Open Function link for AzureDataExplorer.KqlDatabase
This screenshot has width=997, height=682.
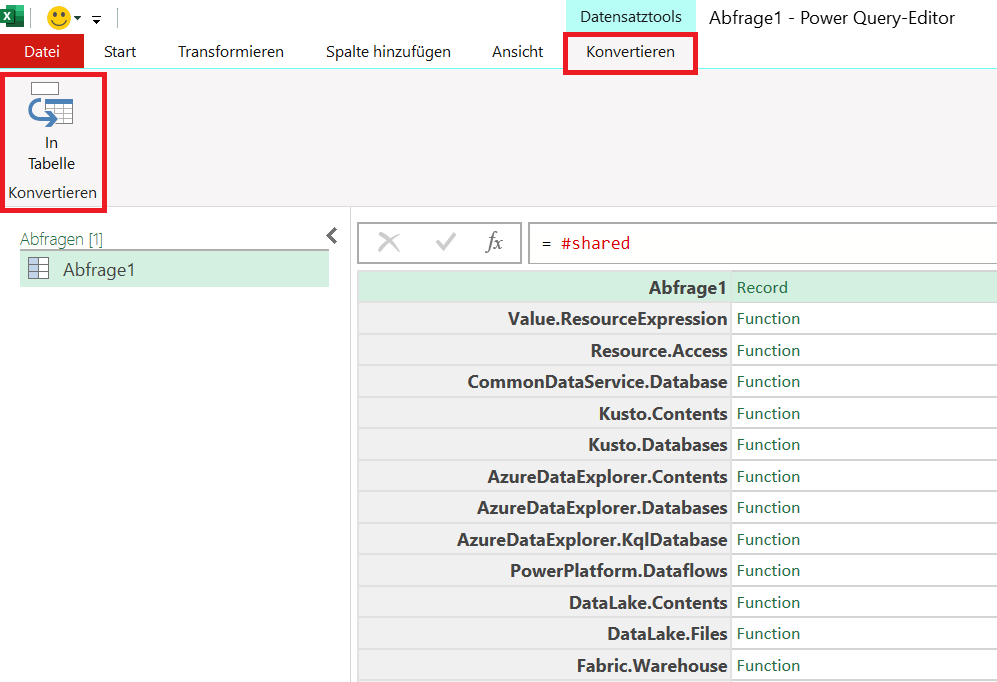[x=768, y=539]
